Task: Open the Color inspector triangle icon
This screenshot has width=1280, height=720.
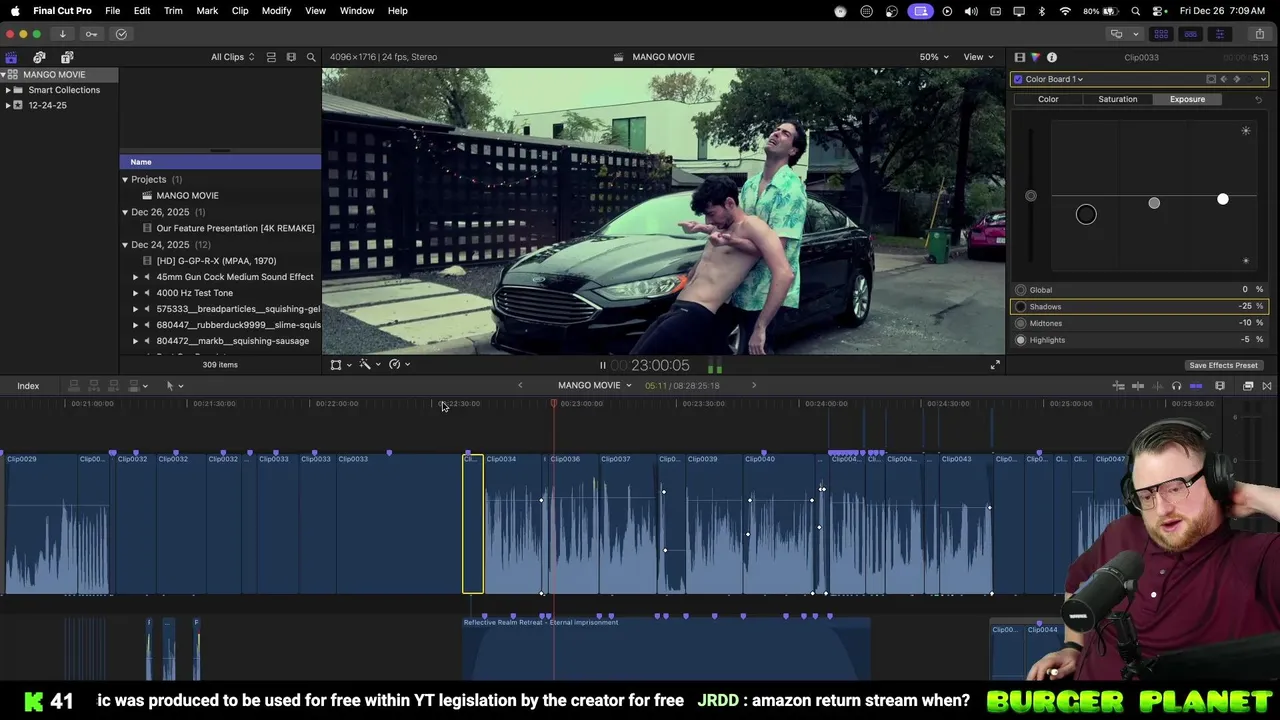Action: click(x=1035, y=57)
